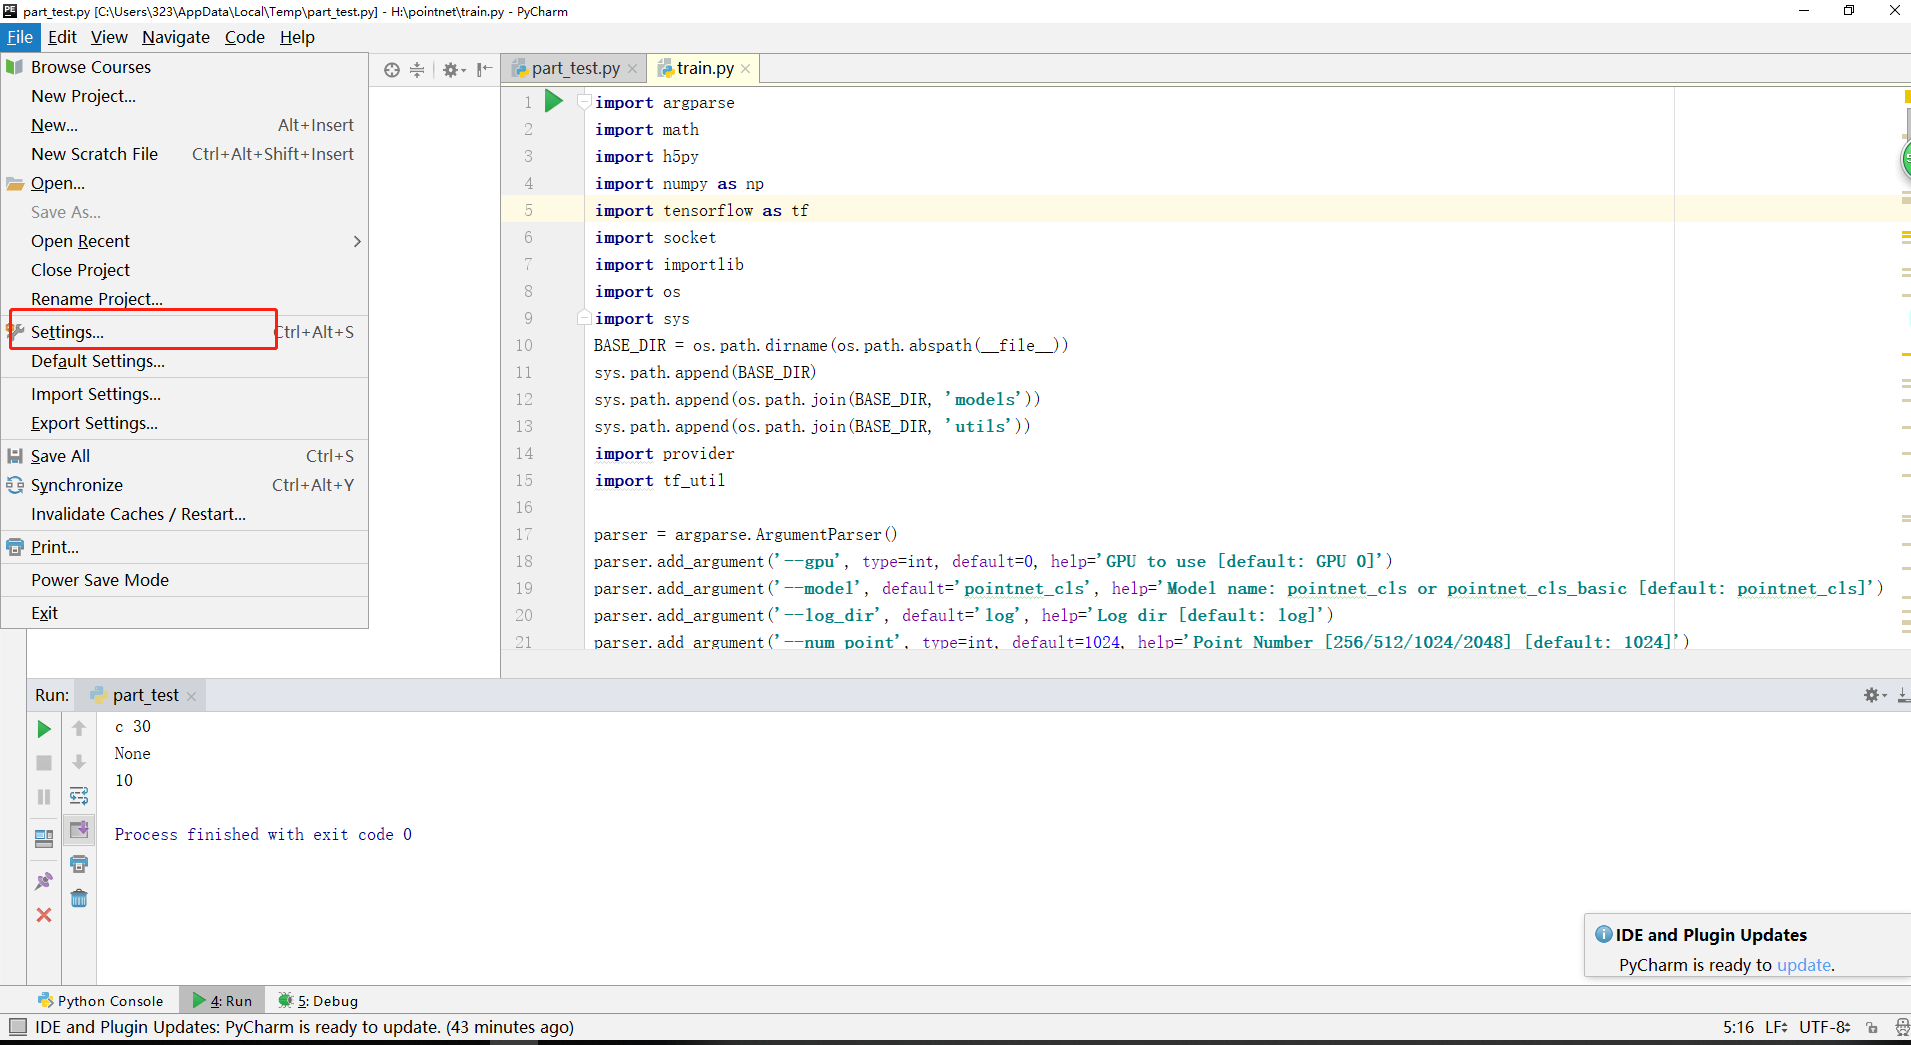Click Up the Stack Trace arrow

[79, 729]
